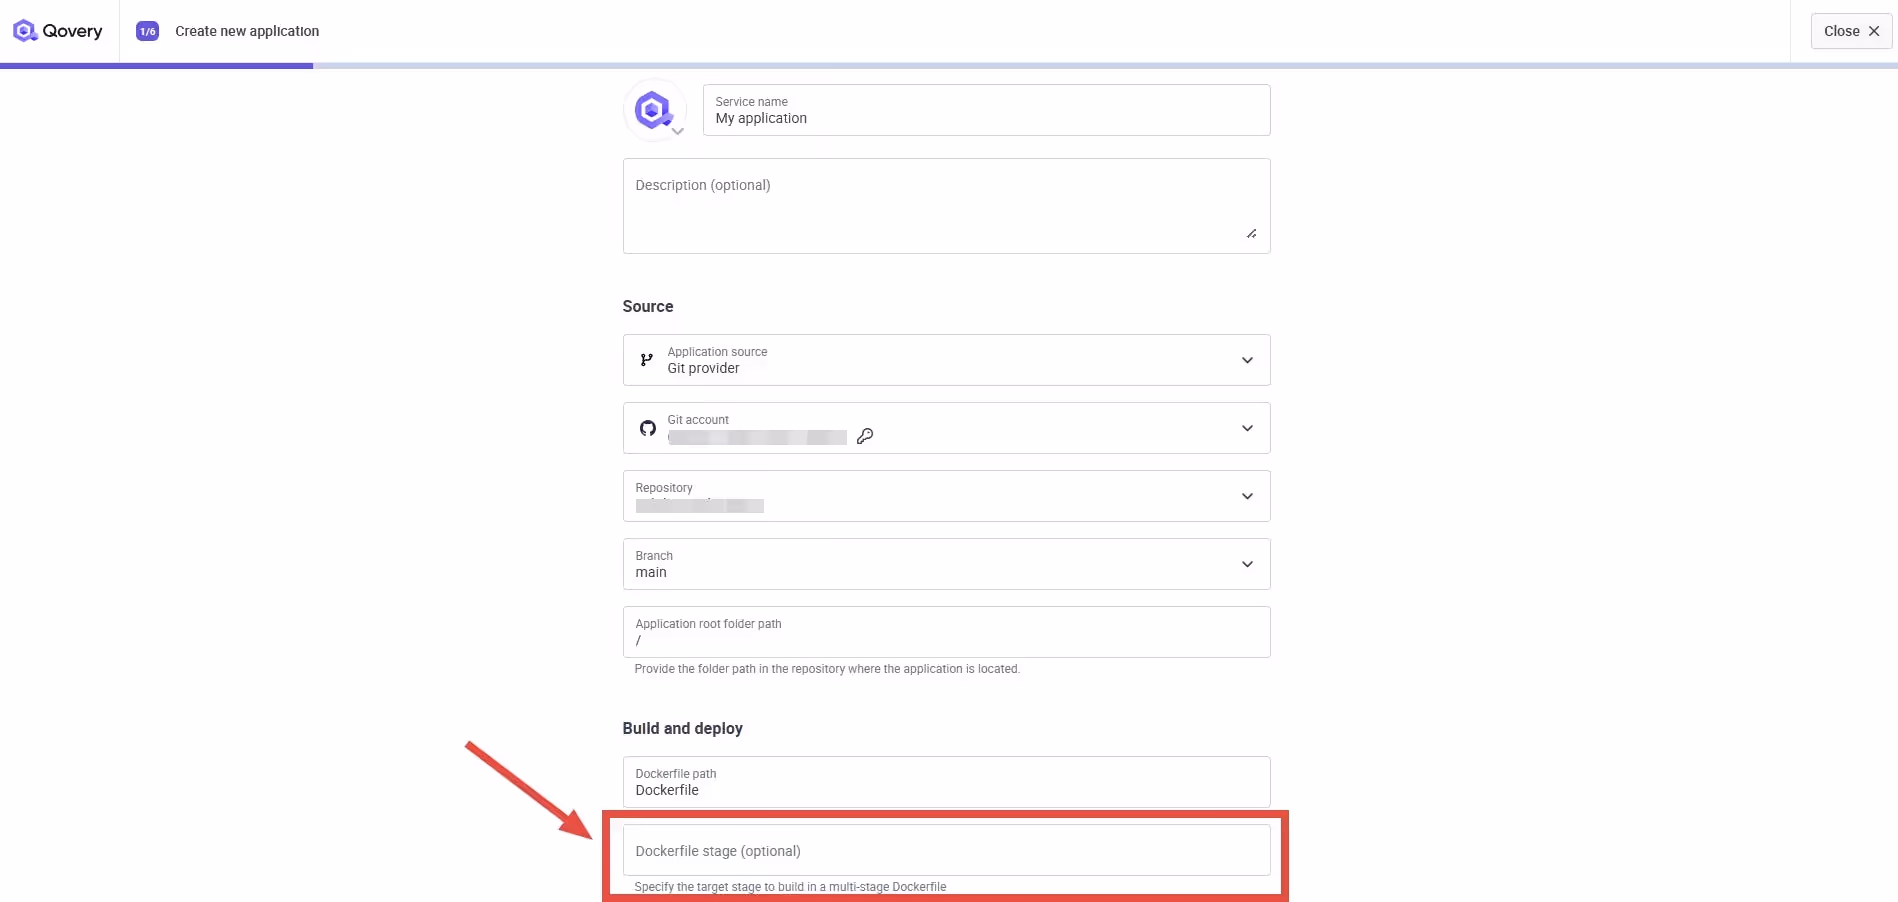The width and height of the screenshot is (1898, 902).
Task: Open the Git account dropdown
Action: [1247, 428]
